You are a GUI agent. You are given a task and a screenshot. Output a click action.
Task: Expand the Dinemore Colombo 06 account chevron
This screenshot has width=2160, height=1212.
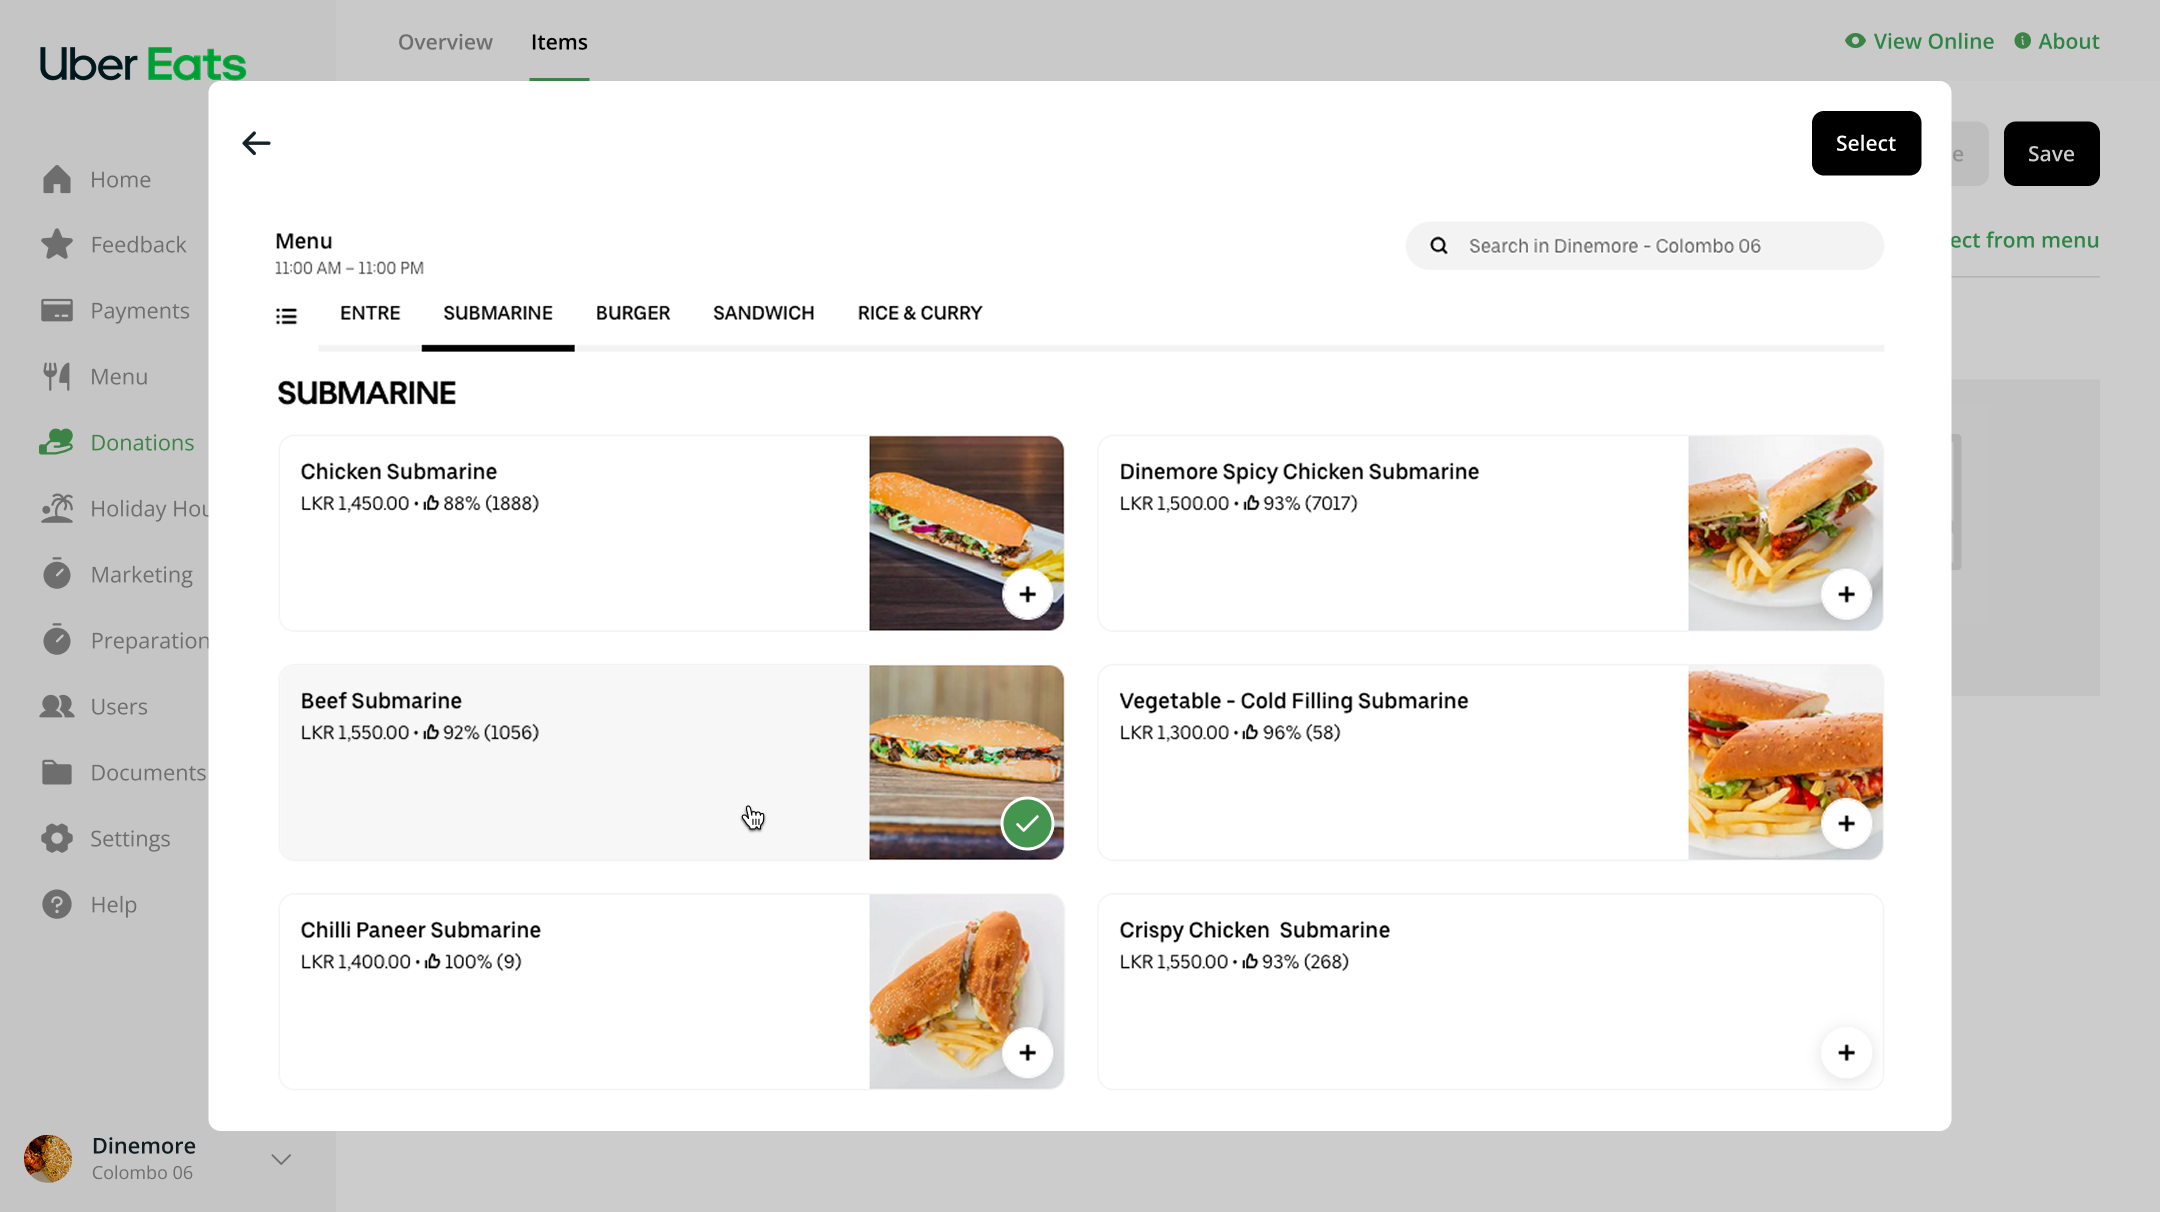coord(281,1159)
